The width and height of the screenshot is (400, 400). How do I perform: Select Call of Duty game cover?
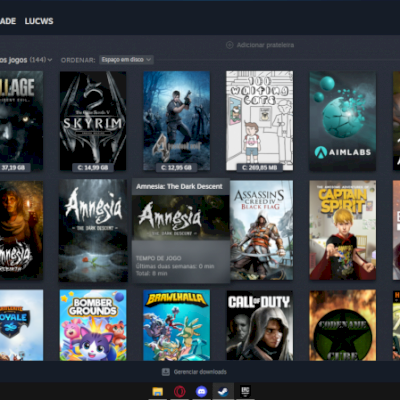click(x=260, y=325)
